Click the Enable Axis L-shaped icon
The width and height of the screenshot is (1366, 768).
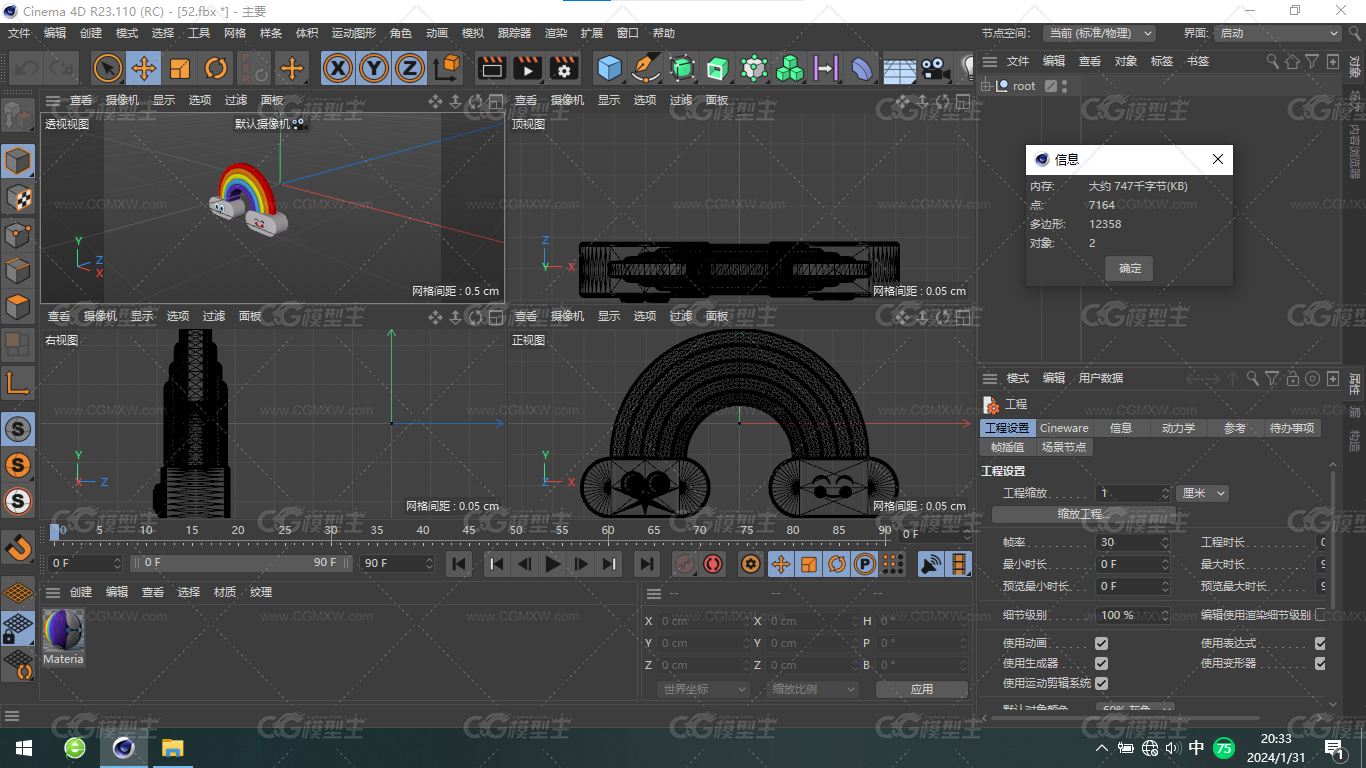point(18,382)
